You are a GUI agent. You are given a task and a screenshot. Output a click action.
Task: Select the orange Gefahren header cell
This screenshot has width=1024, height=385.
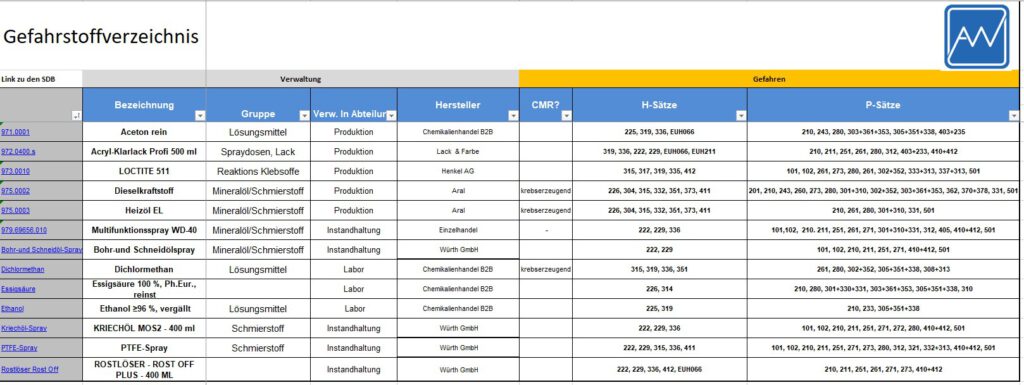[769, 79]
